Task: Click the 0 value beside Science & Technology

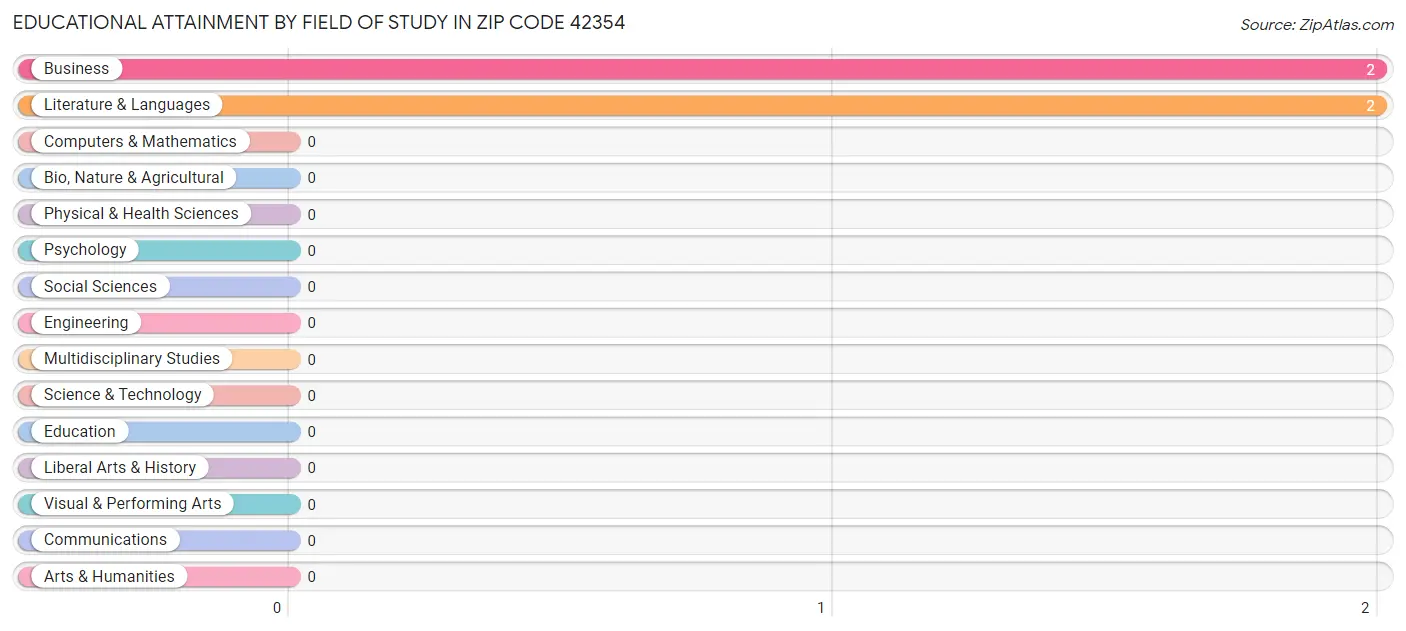Action: pyautogui.click(x=311, y=396)
